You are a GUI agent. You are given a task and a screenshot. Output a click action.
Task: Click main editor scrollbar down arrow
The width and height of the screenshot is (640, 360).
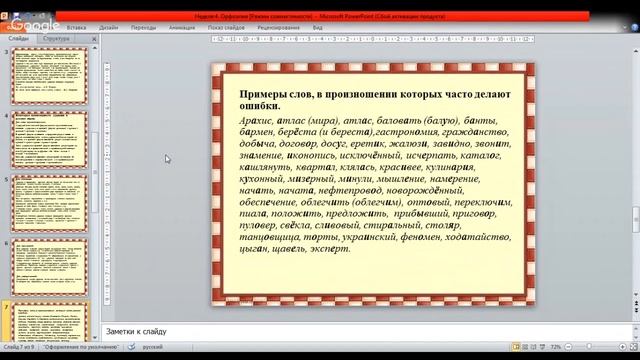click(x=636, y=295)
